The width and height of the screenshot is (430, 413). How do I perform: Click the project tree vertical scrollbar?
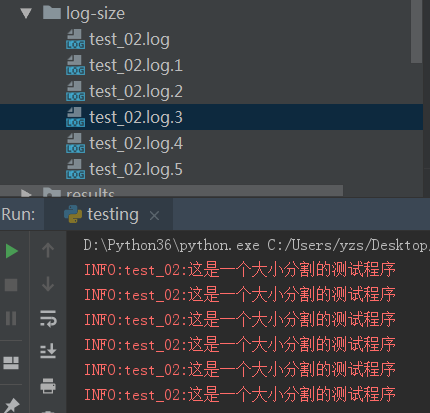coord(416,31)
